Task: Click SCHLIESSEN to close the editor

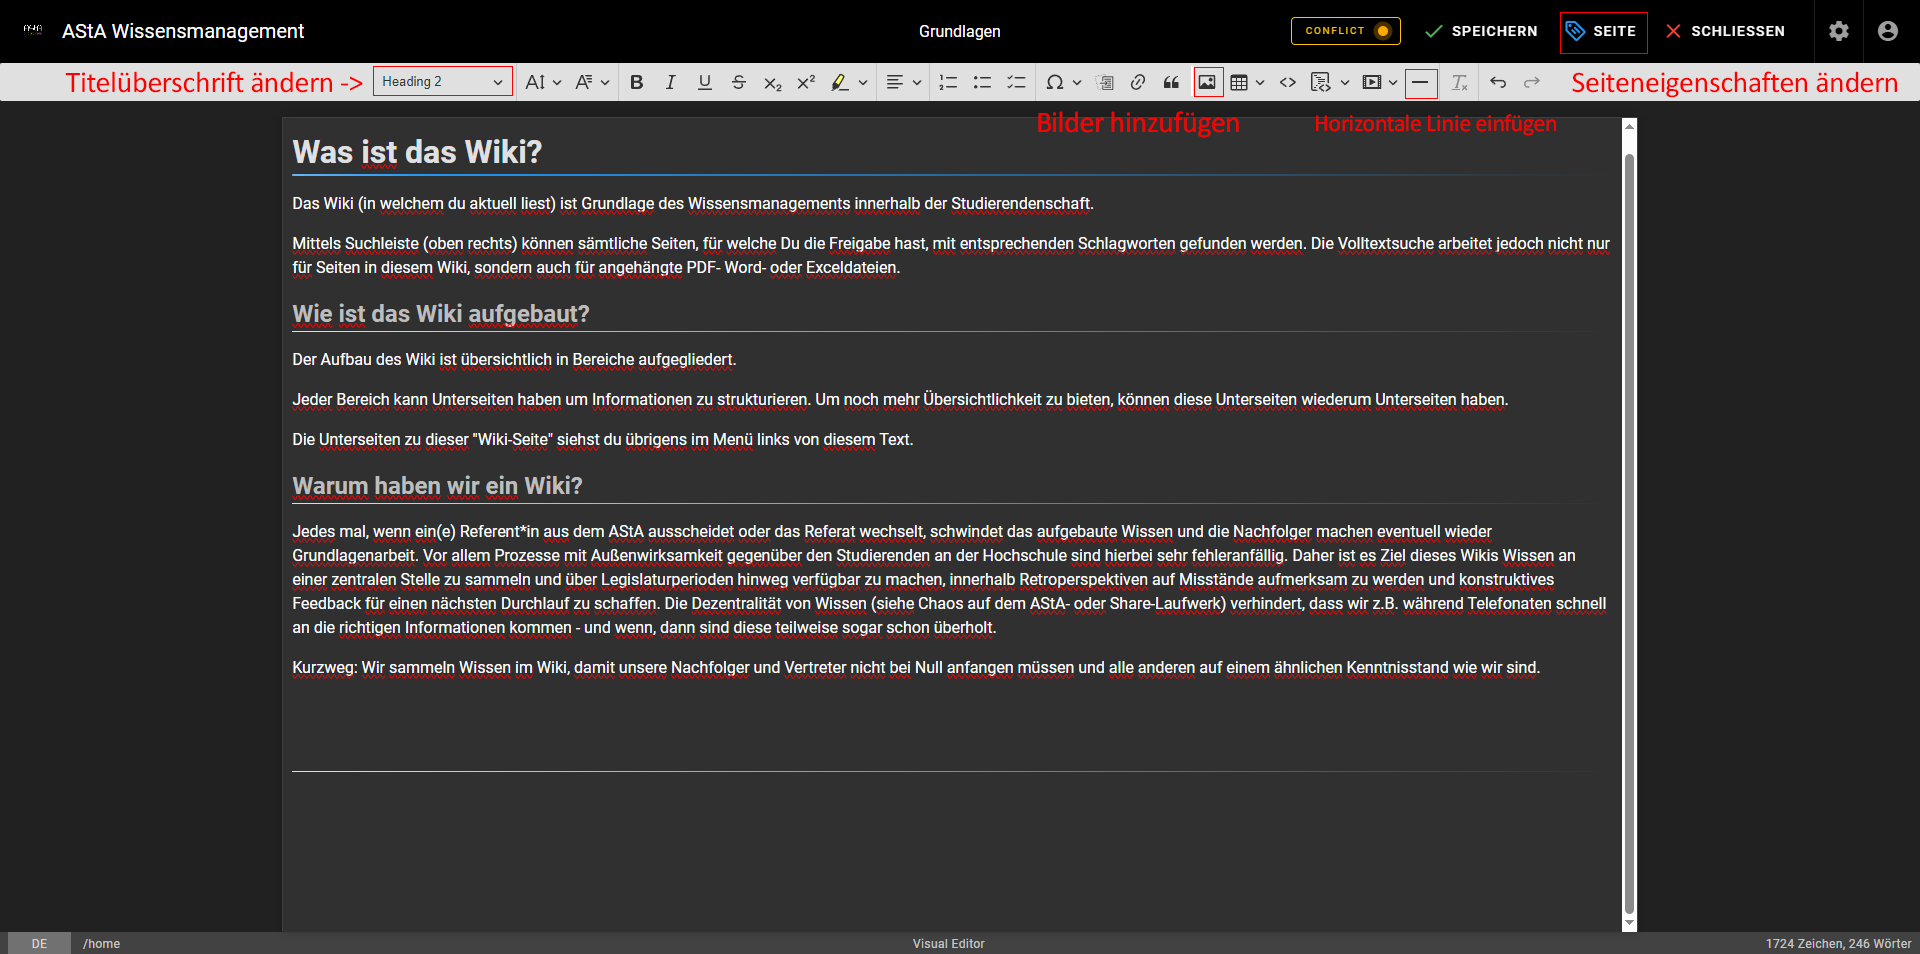Action: pos(1725,31)
